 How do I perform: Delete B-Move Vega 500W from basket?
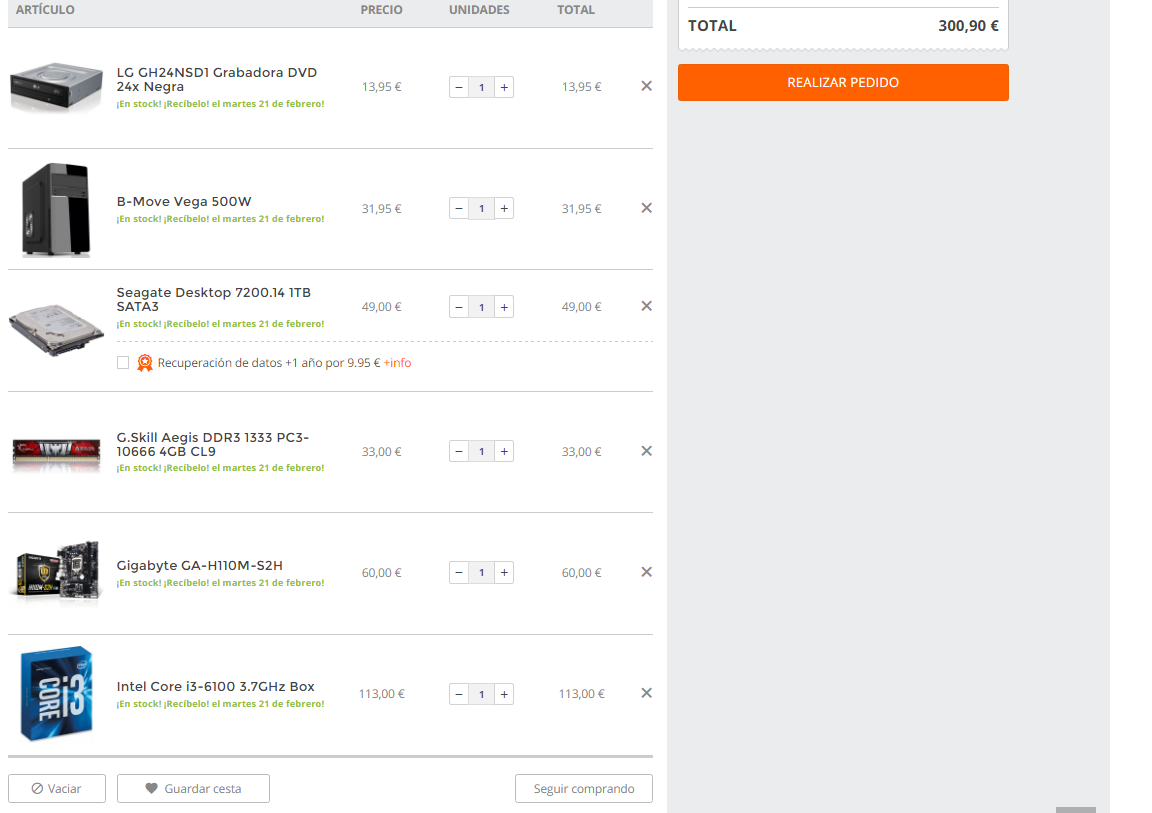click(x=646, y=208)
